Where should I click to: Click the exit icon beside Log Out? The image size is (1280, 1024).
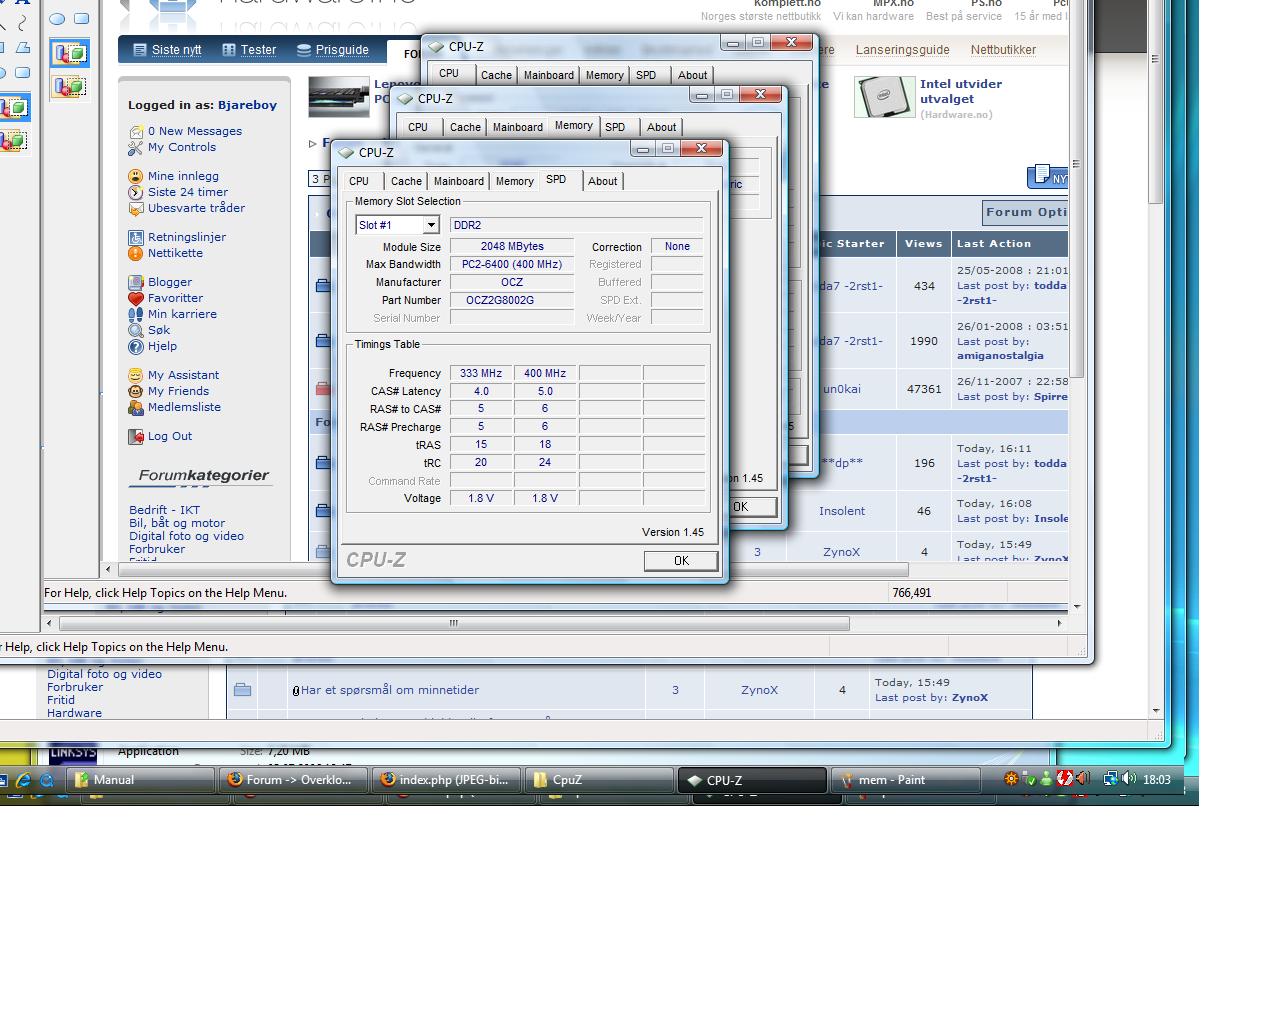coord(136,436)
